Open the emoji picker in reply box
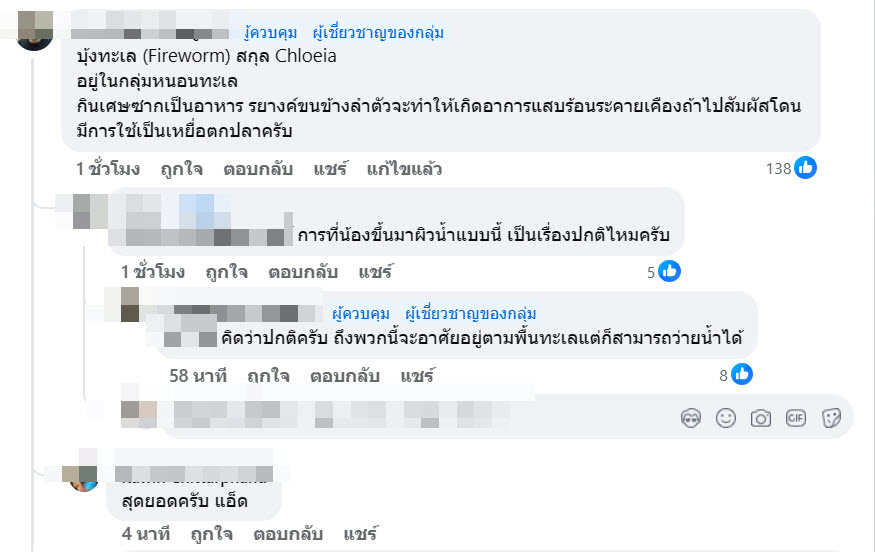Viewport: 875px width, 552px height. (726, 418)
